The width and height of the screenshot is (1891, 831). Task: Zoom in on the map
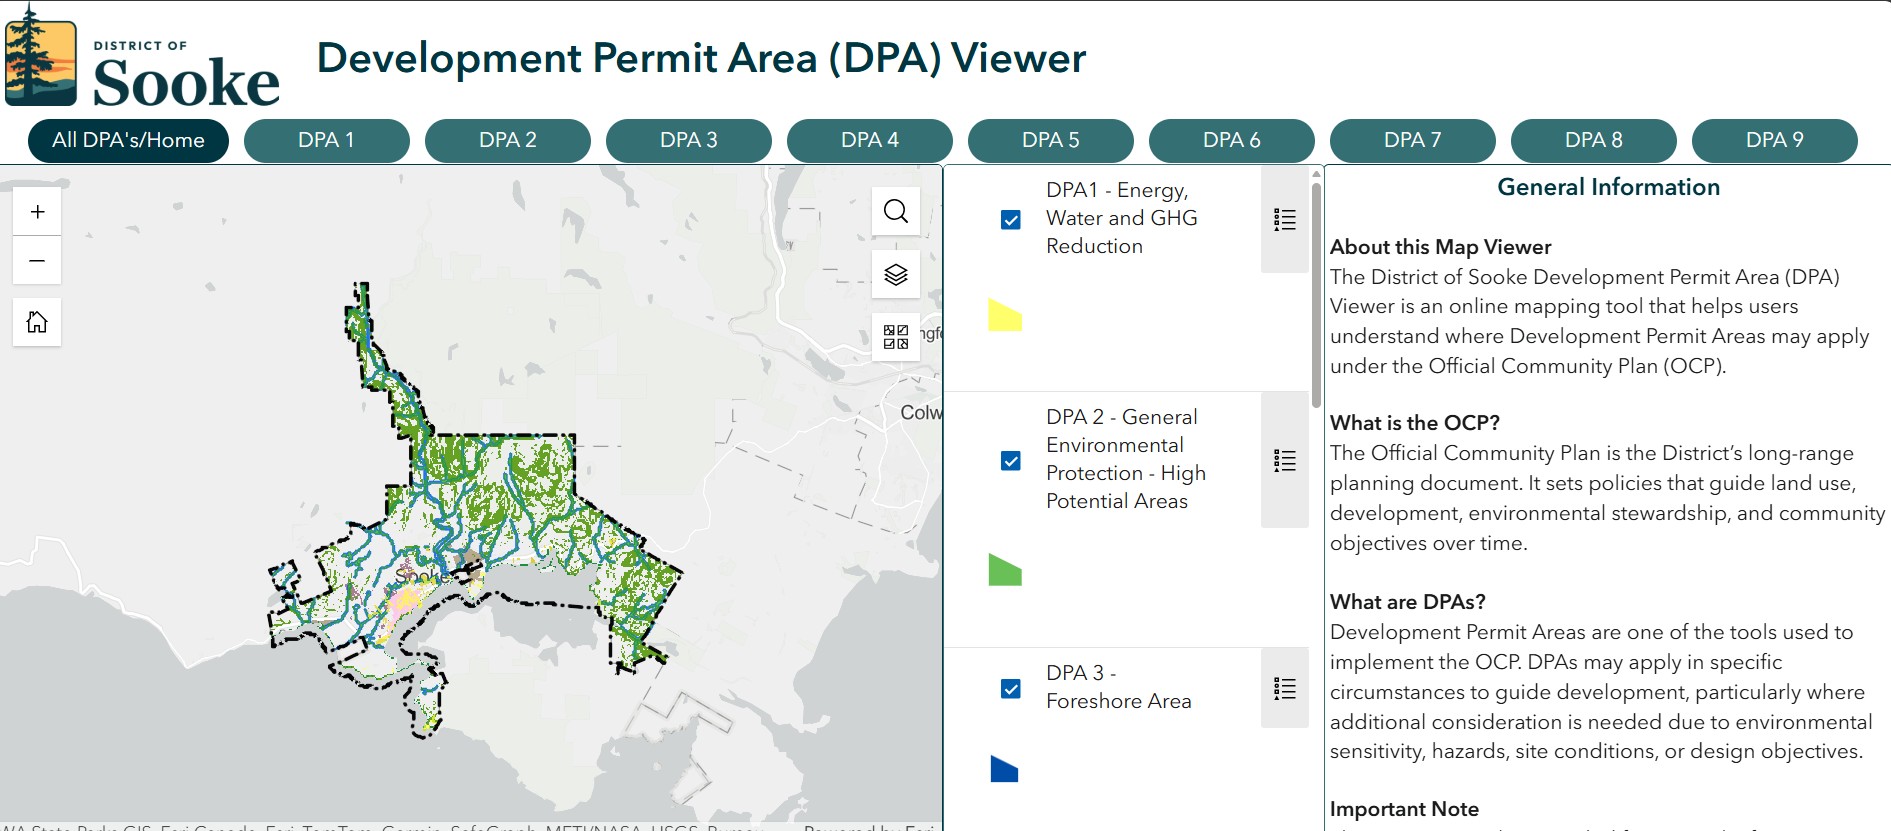pyautogui.click(x=37, y=212)
